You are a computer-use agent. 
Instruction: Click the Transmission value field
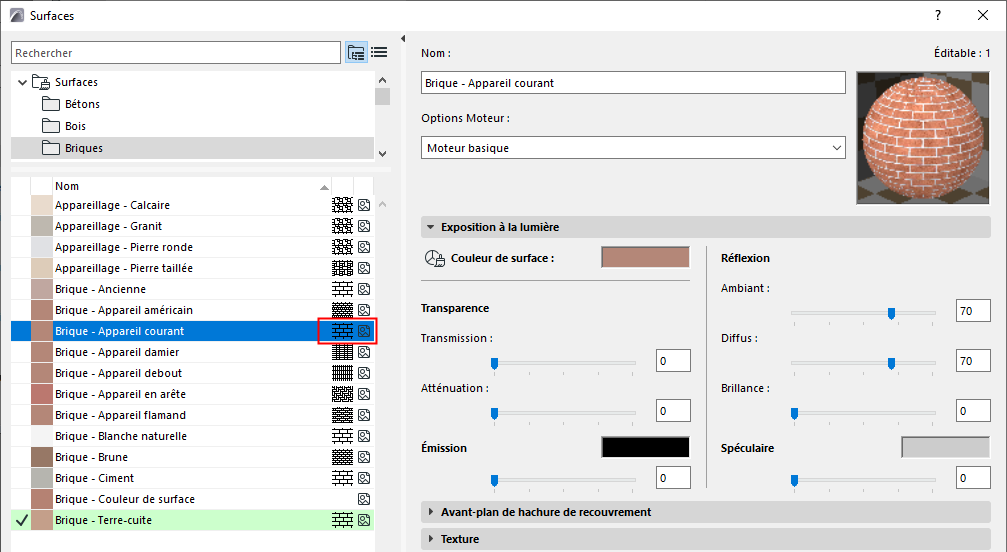(673, 361)
